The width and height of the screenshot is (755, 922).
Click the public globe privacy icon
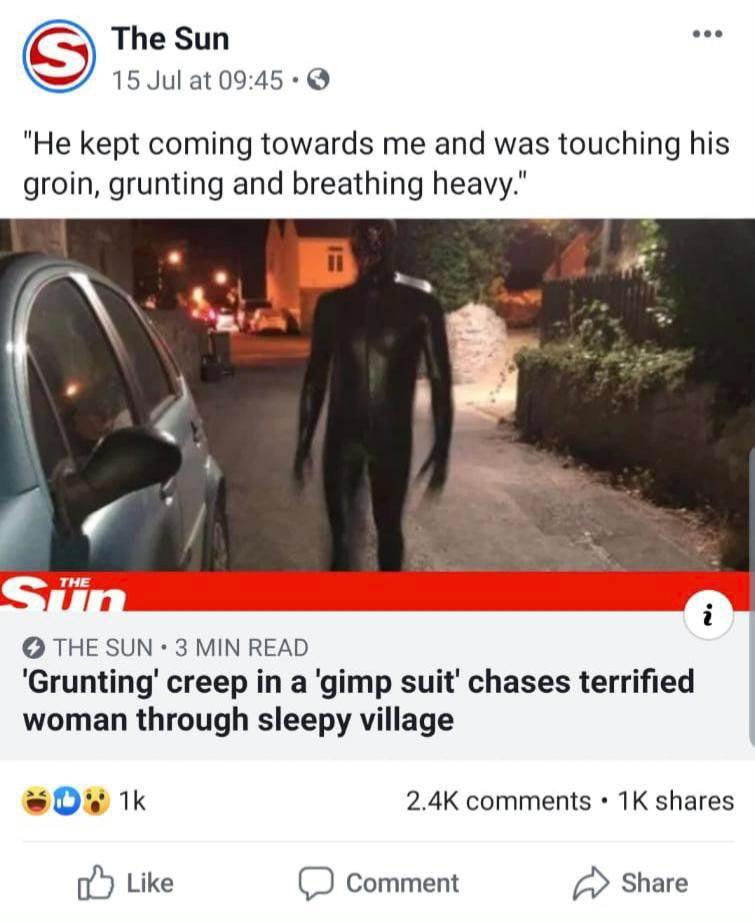(x=318, y=79)
